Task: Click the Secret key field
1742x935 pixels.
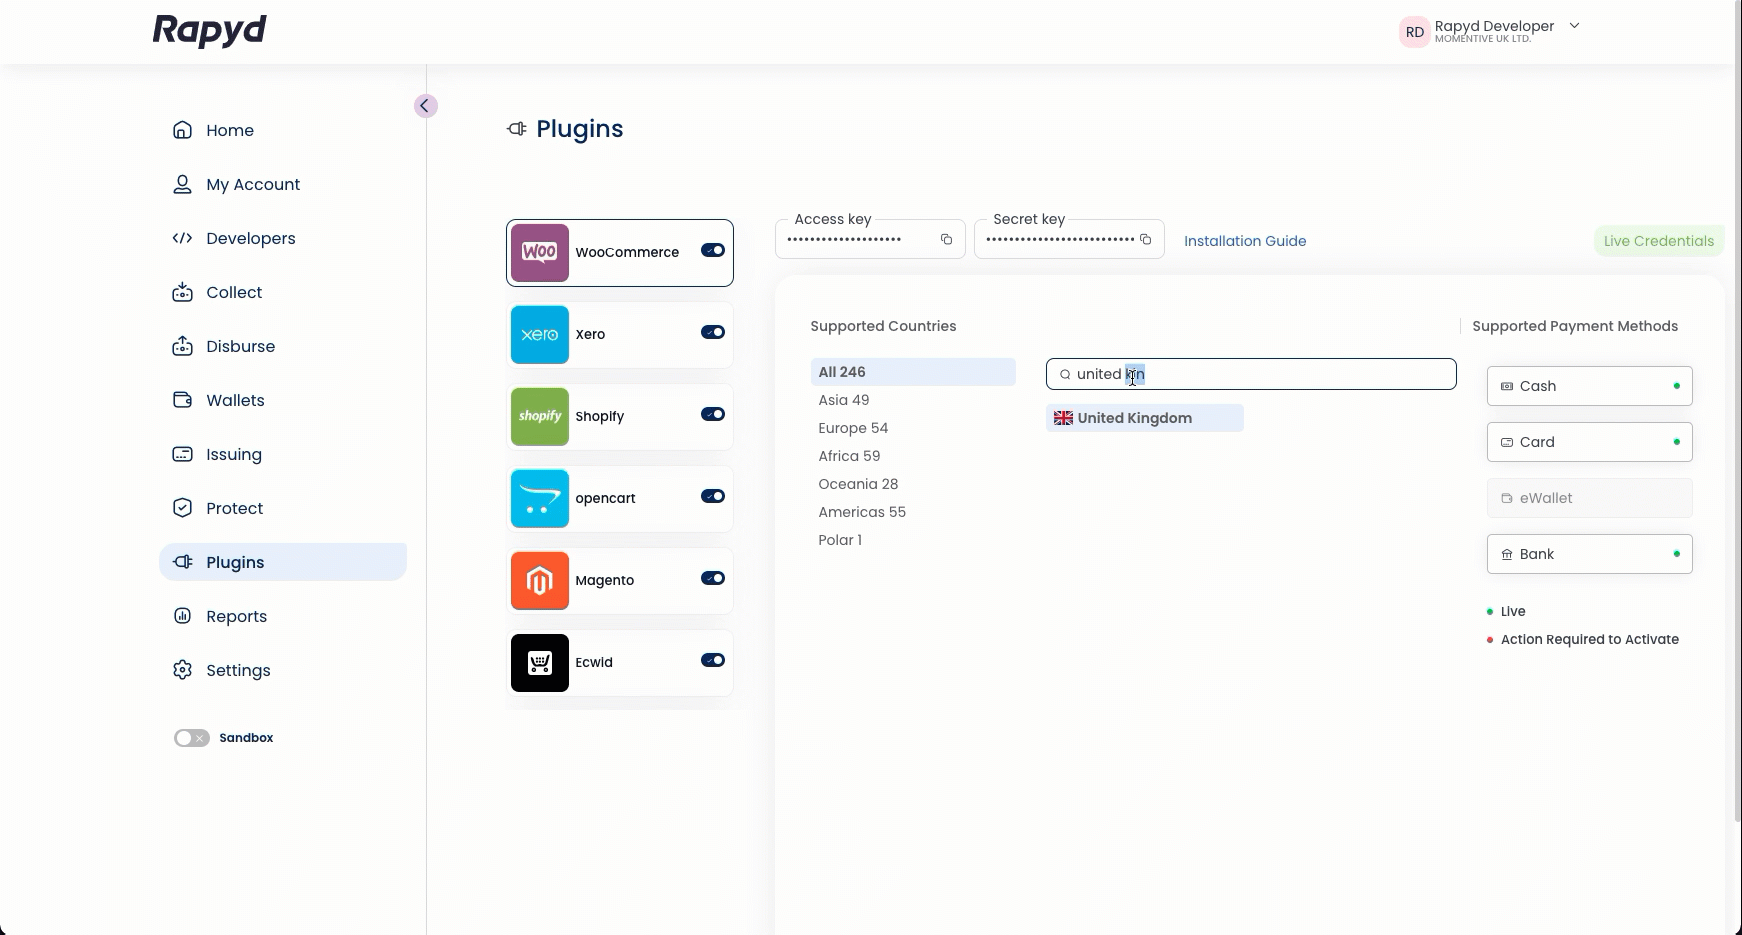Action: (x=1069, y=239)
